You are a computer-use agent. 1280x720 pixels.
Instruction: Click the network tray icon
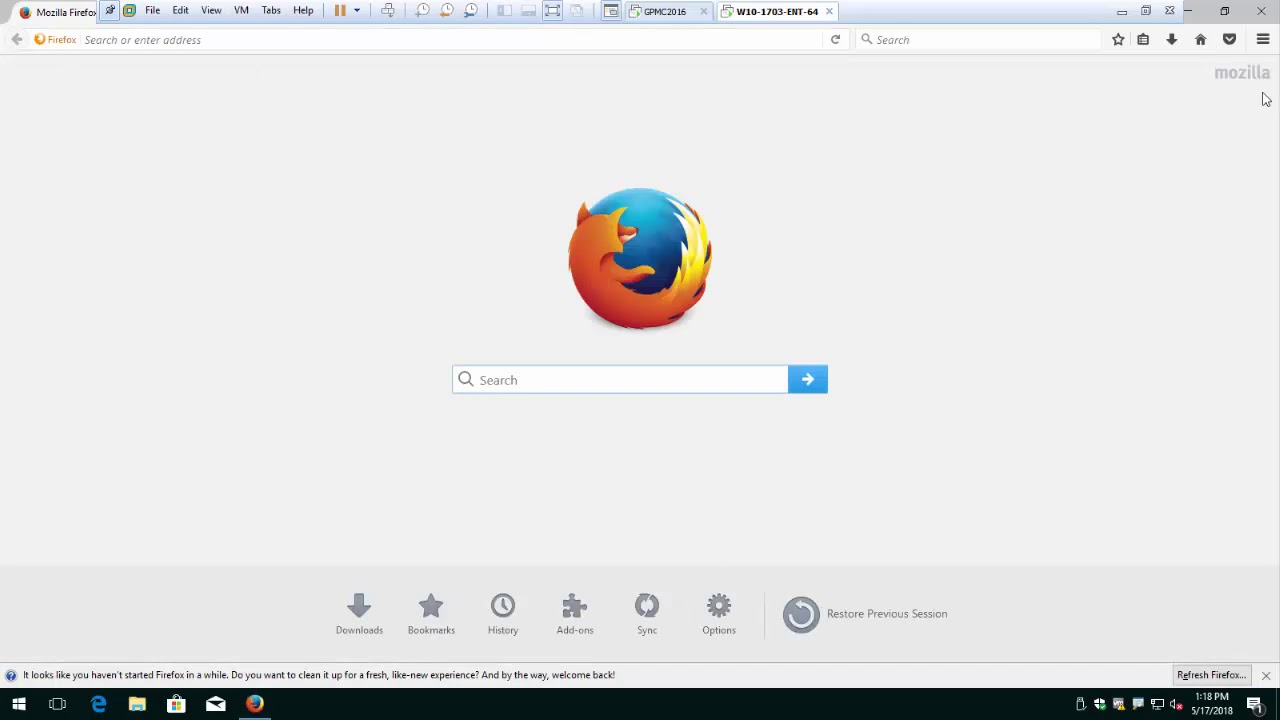pyautogui.click(x=1157, y=704)
